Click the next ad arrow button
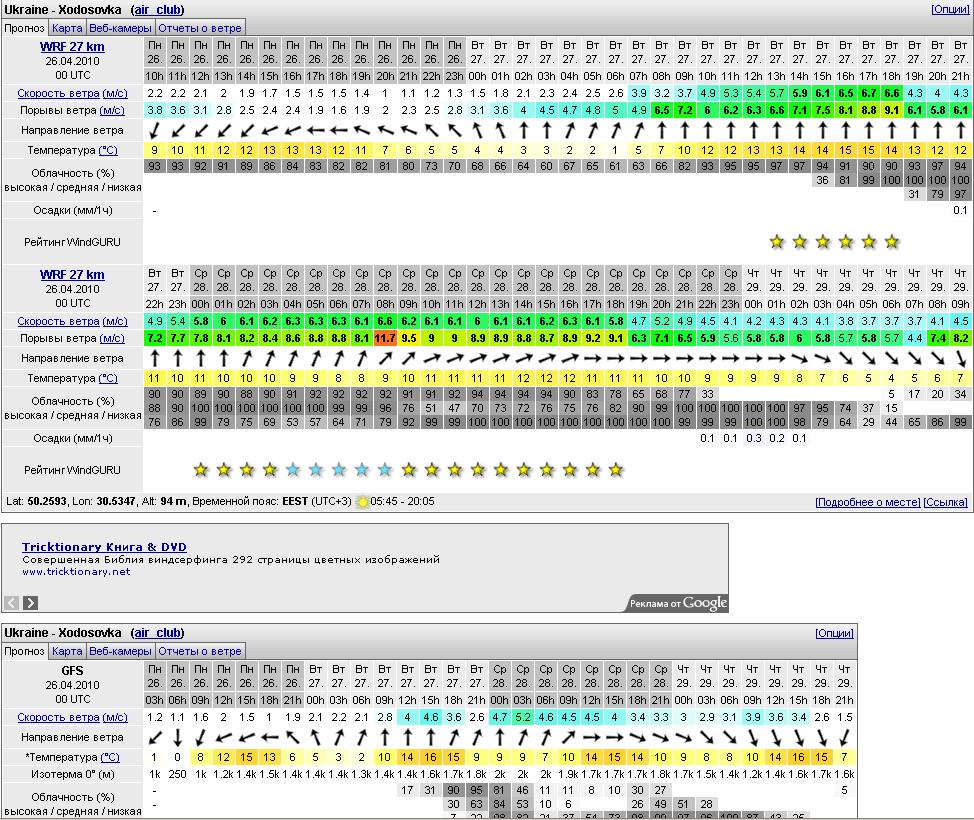The width and height of the screenshot is (974, 820). 31,602
